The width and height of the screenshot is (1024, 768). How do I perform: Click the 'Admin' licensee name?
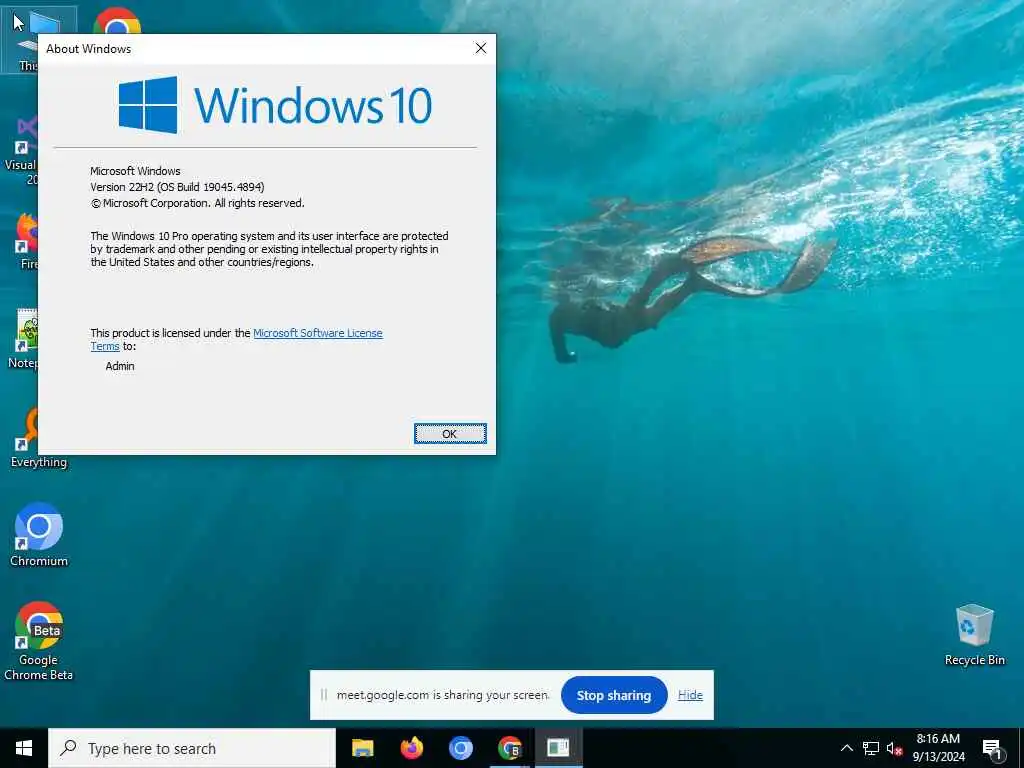(x=120, y=366)
